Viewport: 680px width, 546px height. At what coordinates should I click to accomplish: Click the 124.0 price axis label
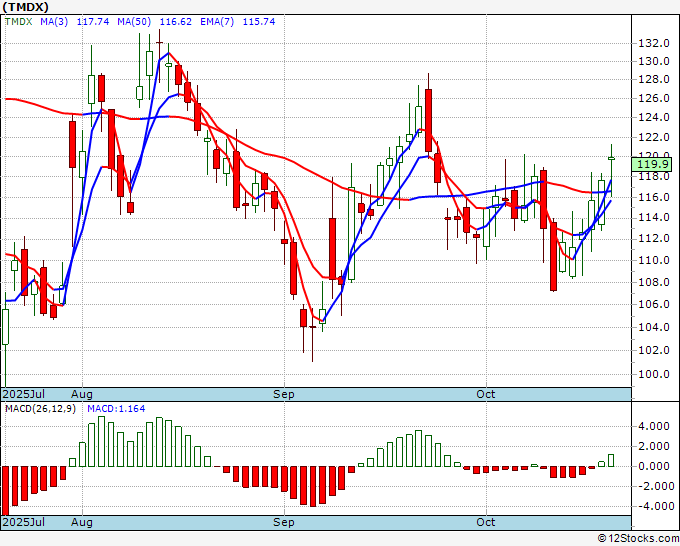654,118
